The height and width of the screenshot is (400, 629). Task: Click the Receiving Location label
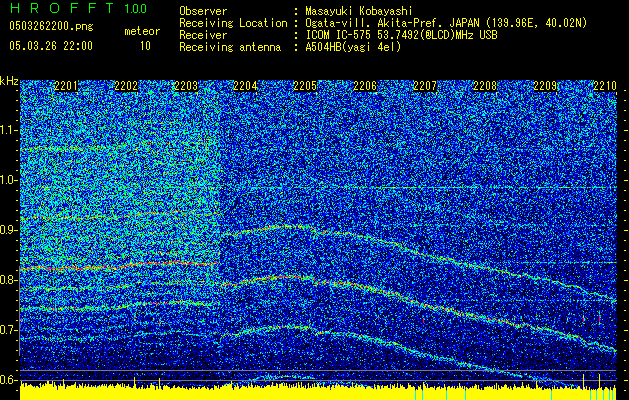click(233, 23)
